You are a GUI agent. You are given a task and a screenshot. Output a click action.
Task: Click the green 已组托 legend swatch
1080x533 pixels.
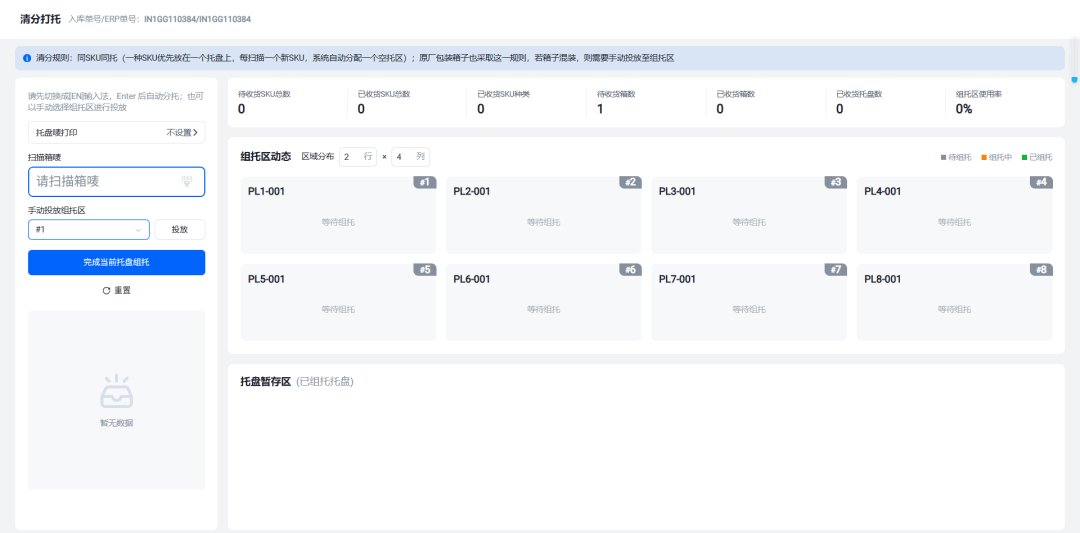[1024, 158]
